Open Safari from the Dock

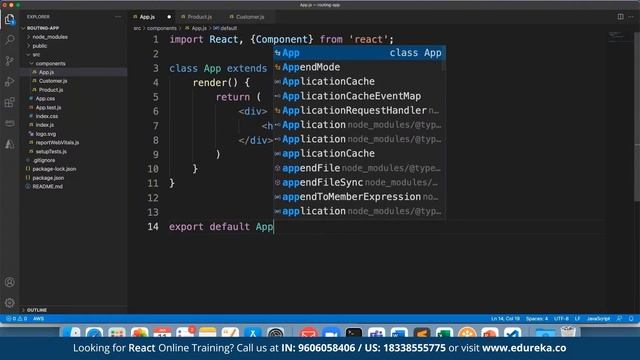coord(94,333)
